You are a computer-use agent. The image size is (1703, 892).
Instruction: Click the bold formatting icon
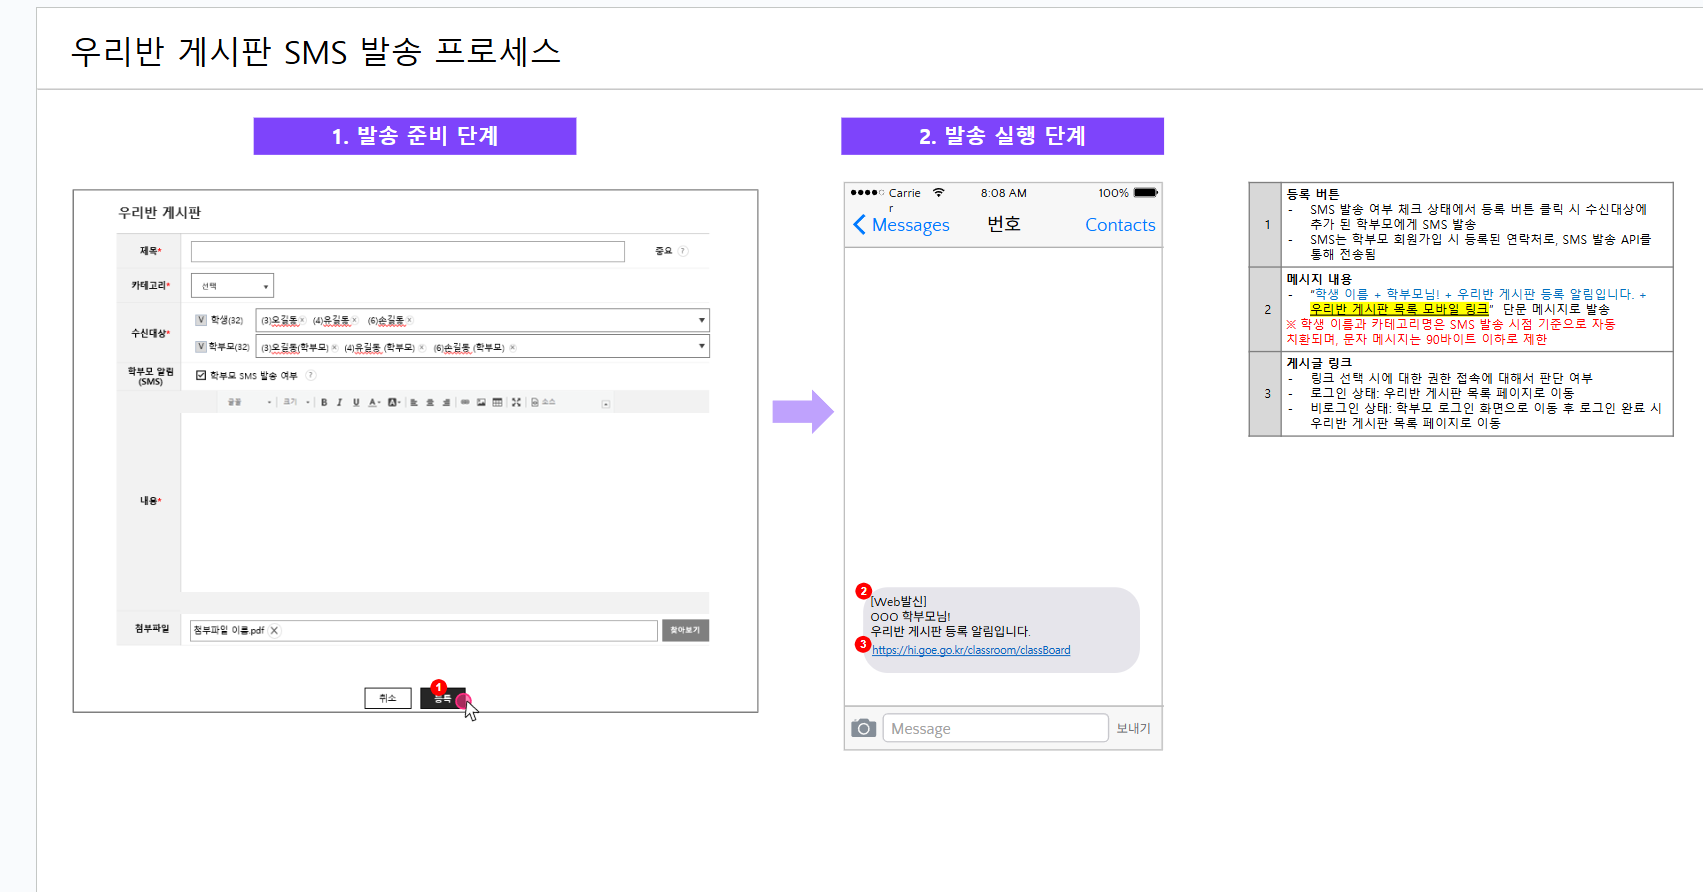coord(324,402)
